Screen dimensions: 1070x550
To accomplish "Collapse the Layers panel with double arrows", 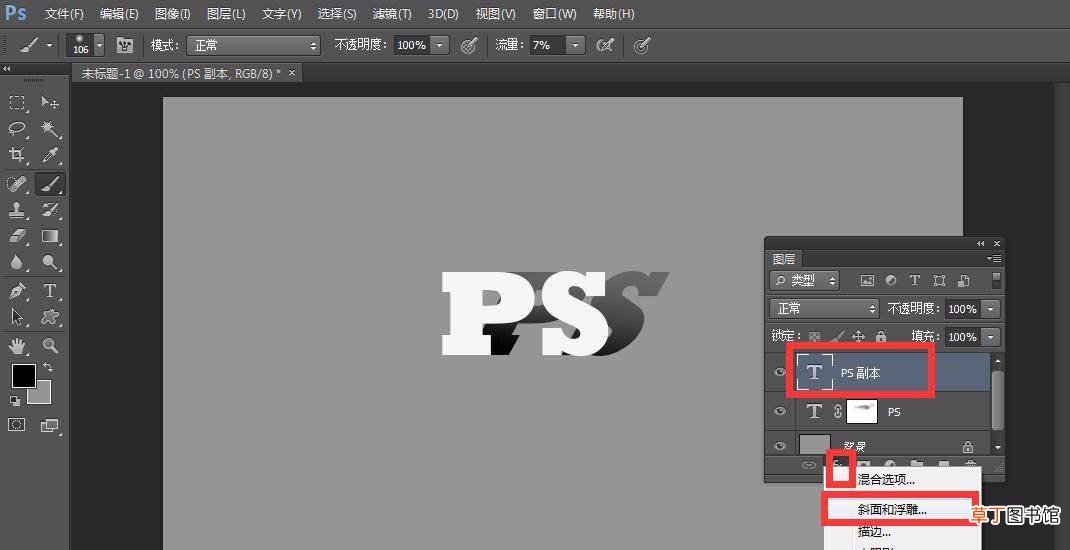I will (981, 243).
